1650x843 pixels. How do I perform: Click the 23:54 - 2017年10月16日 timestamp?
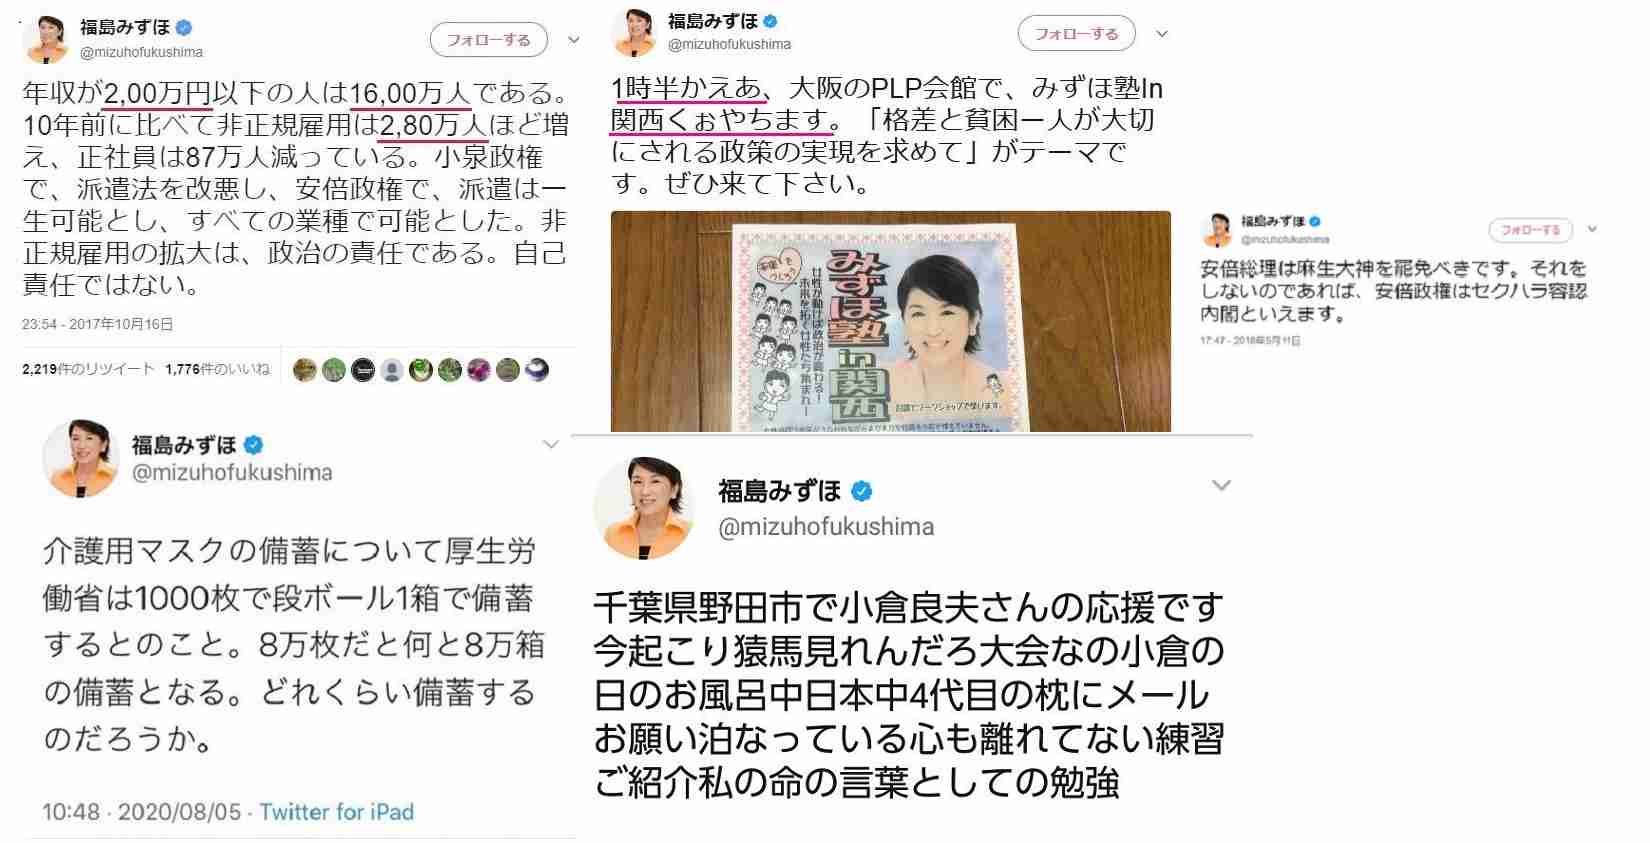click(98, 325)
